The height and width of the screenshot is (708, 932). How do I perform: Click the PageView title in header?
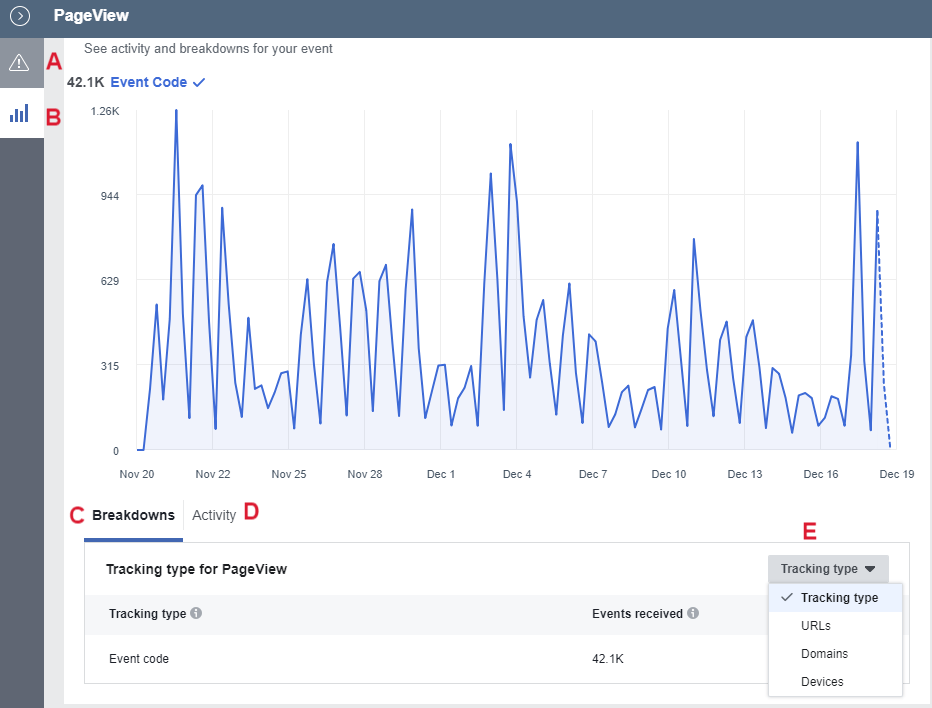91,16
